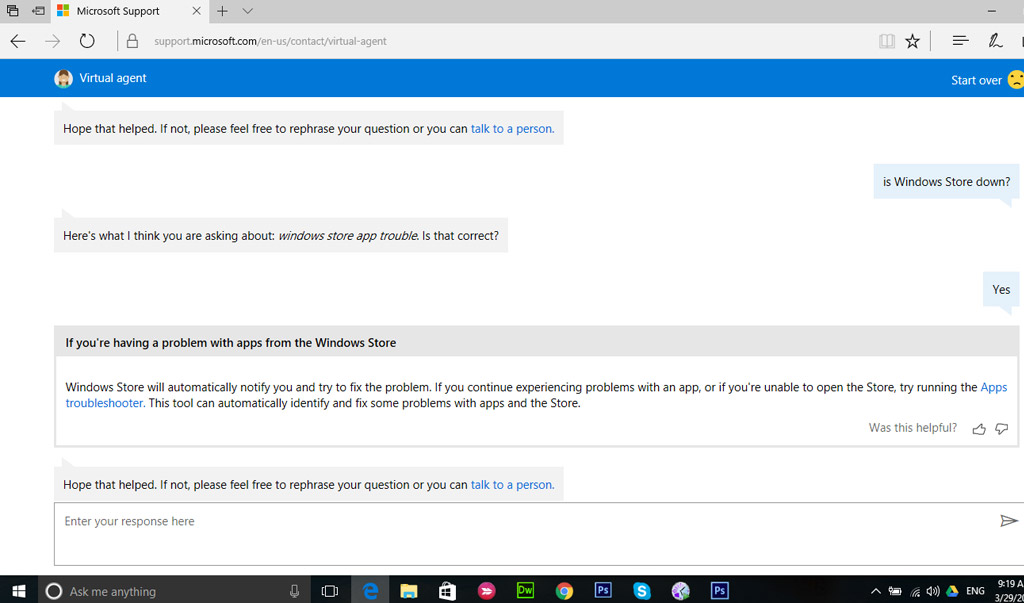This screenshot has height=603, width=1024.
Task: Select the Microsoft Support tab
Action: [x=118, y=11]
